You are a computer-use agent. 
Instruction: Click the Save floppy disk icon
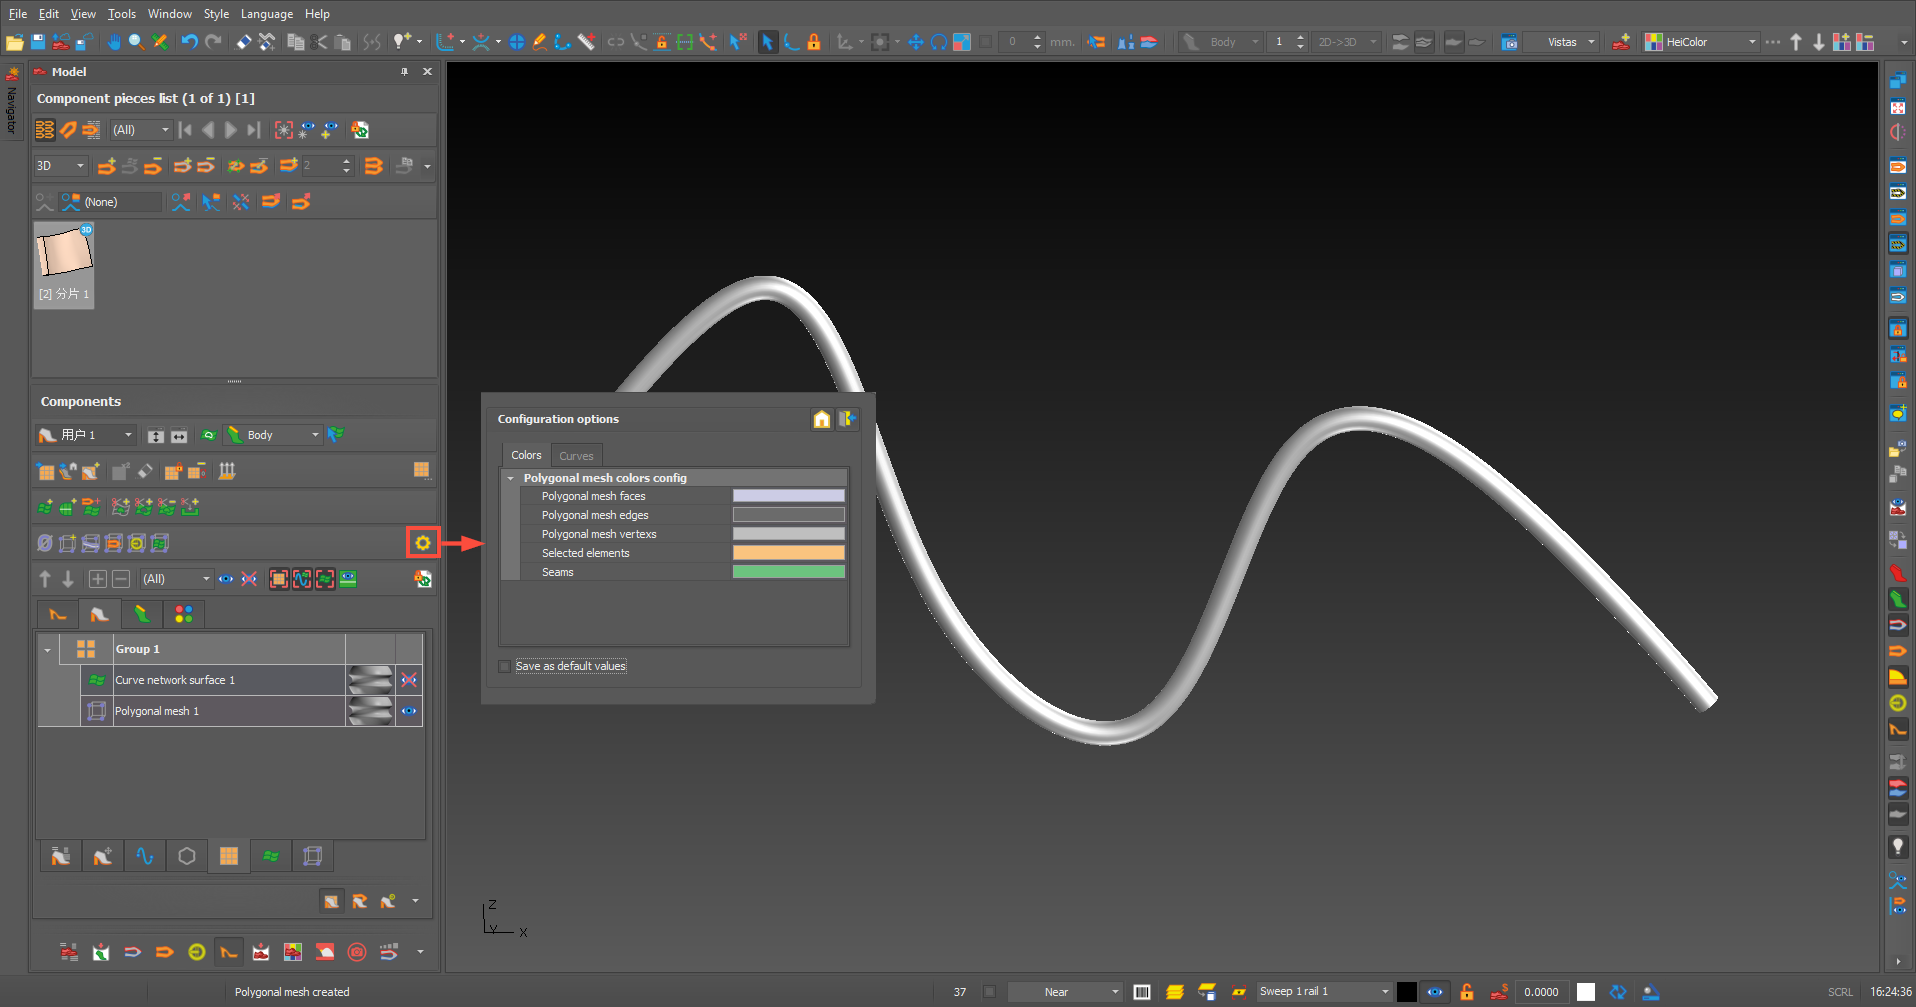(38, 42)
